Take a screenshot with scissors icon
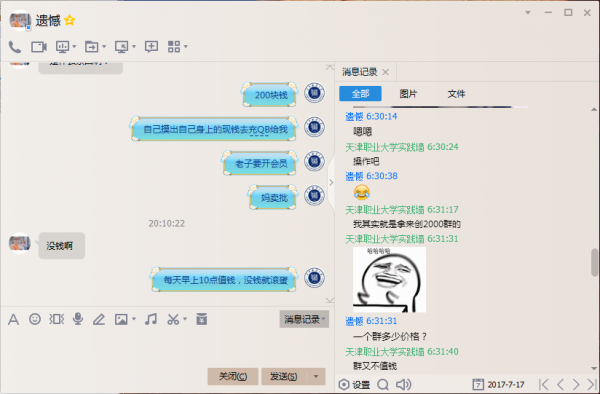Viewport: 600px width, 394px height. click(173, 319)
